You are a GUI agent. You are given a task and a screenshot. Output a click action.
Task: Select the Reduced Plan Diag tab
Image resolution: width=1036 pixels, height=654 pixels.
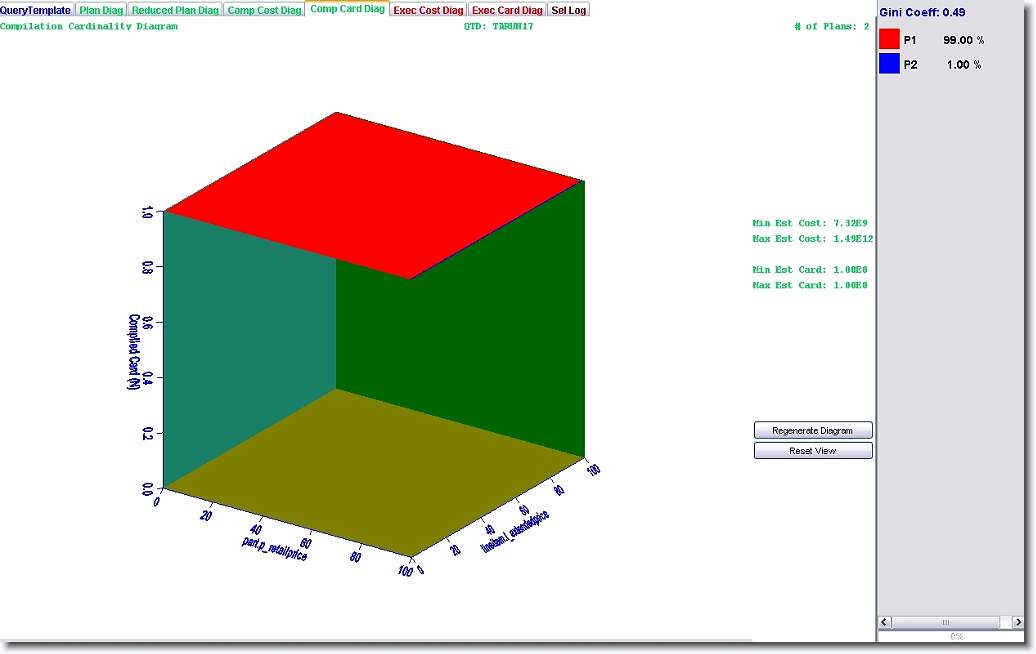(x=175, y=10)
